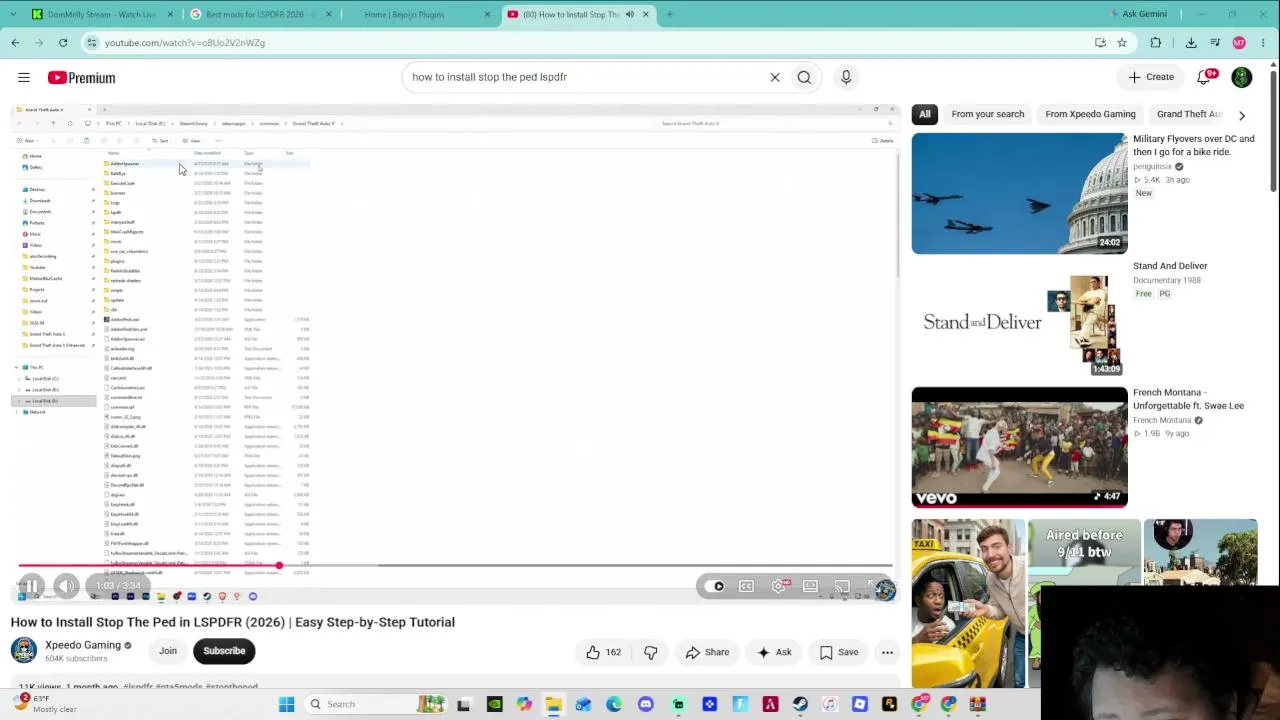Close the DomMelly Stream tab
This screenshot has height=720, width=1280.
pyautogui.click(x=171, y=14)
